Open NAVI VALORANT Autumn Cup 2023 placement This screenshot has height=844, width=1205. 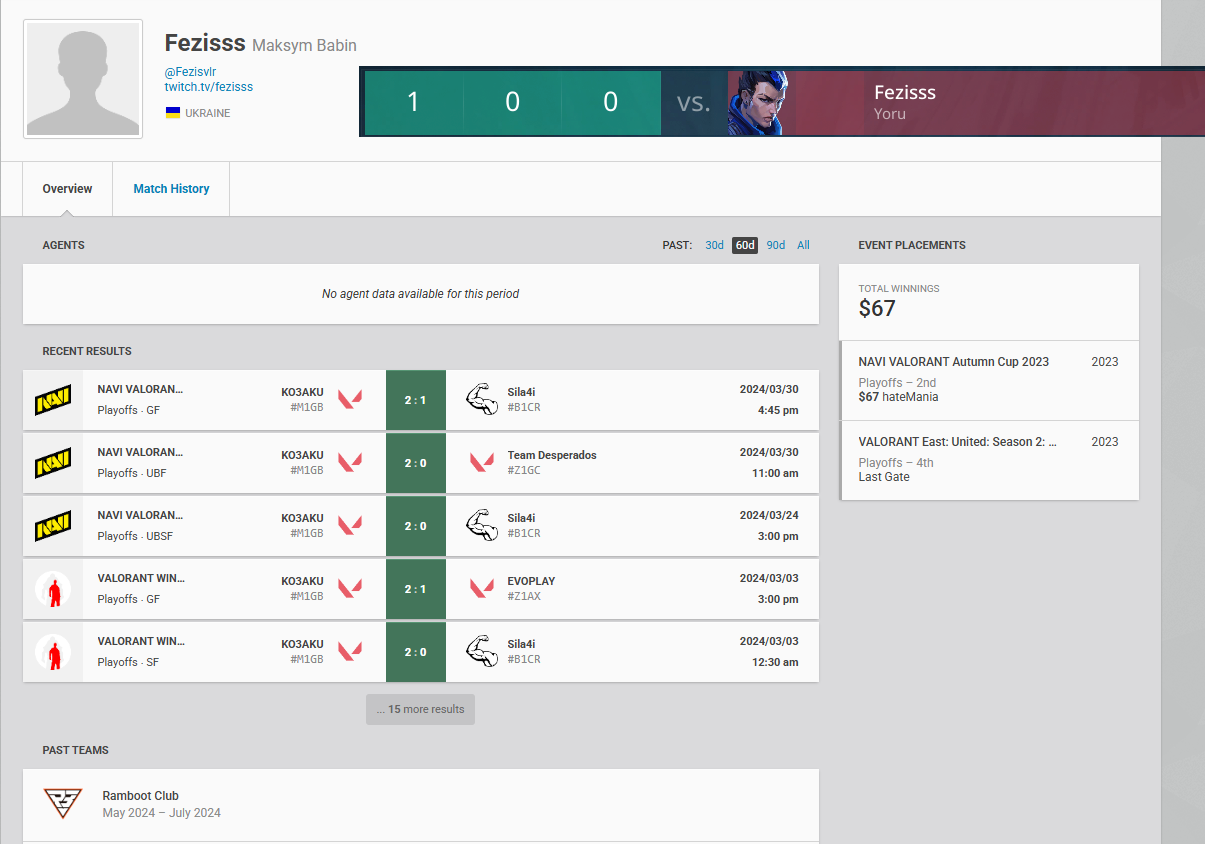click(x=989, y=380)
